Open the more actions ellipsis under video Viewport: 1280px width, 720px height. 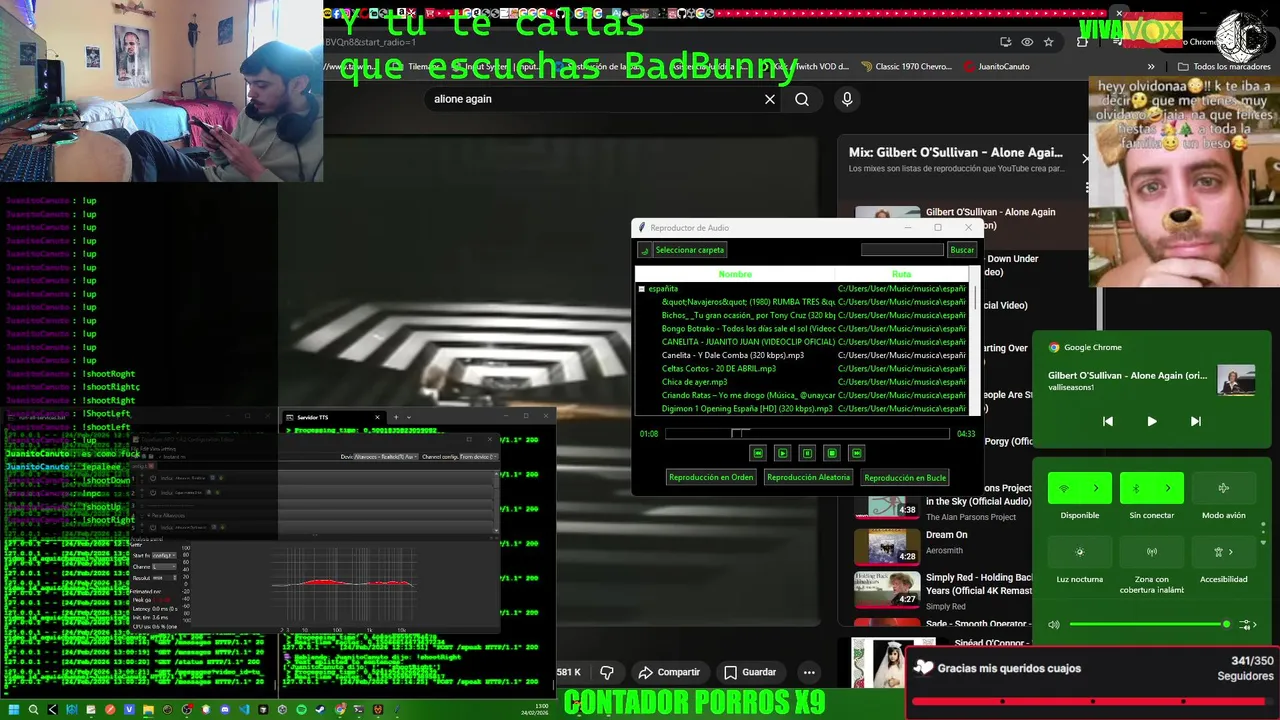click(x=809, y=672)
